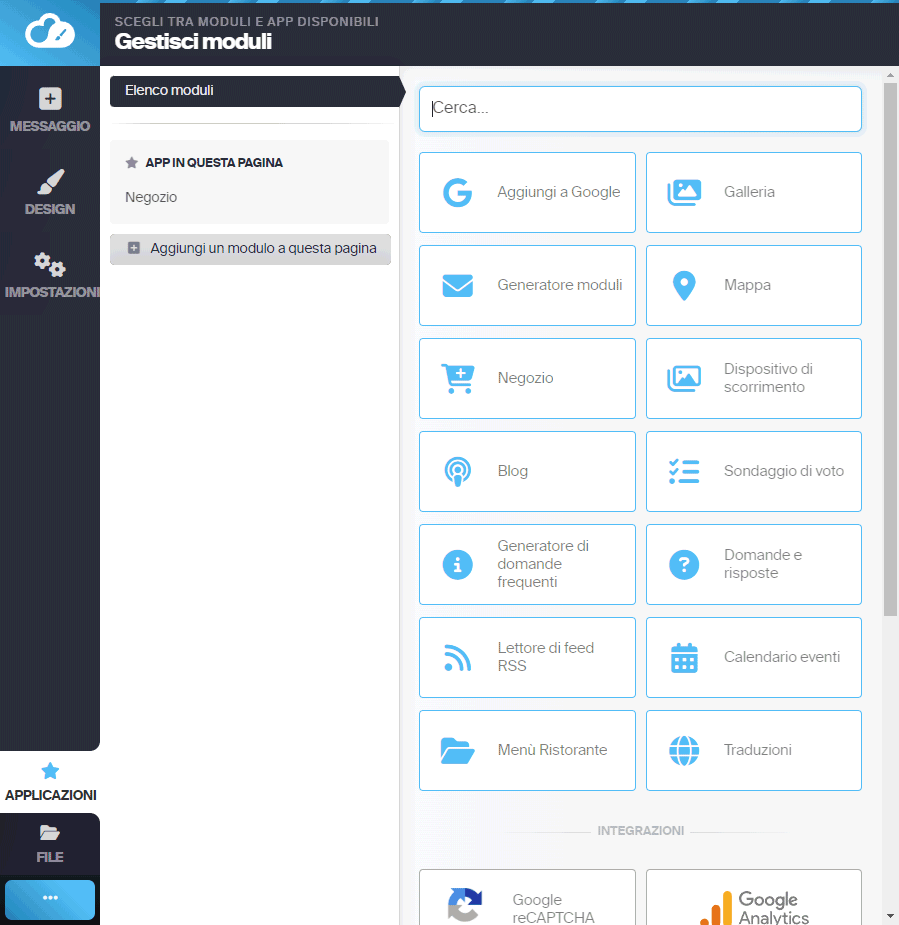
Task: Click the envelope icon for Generatore moduli
Action: 458,286
